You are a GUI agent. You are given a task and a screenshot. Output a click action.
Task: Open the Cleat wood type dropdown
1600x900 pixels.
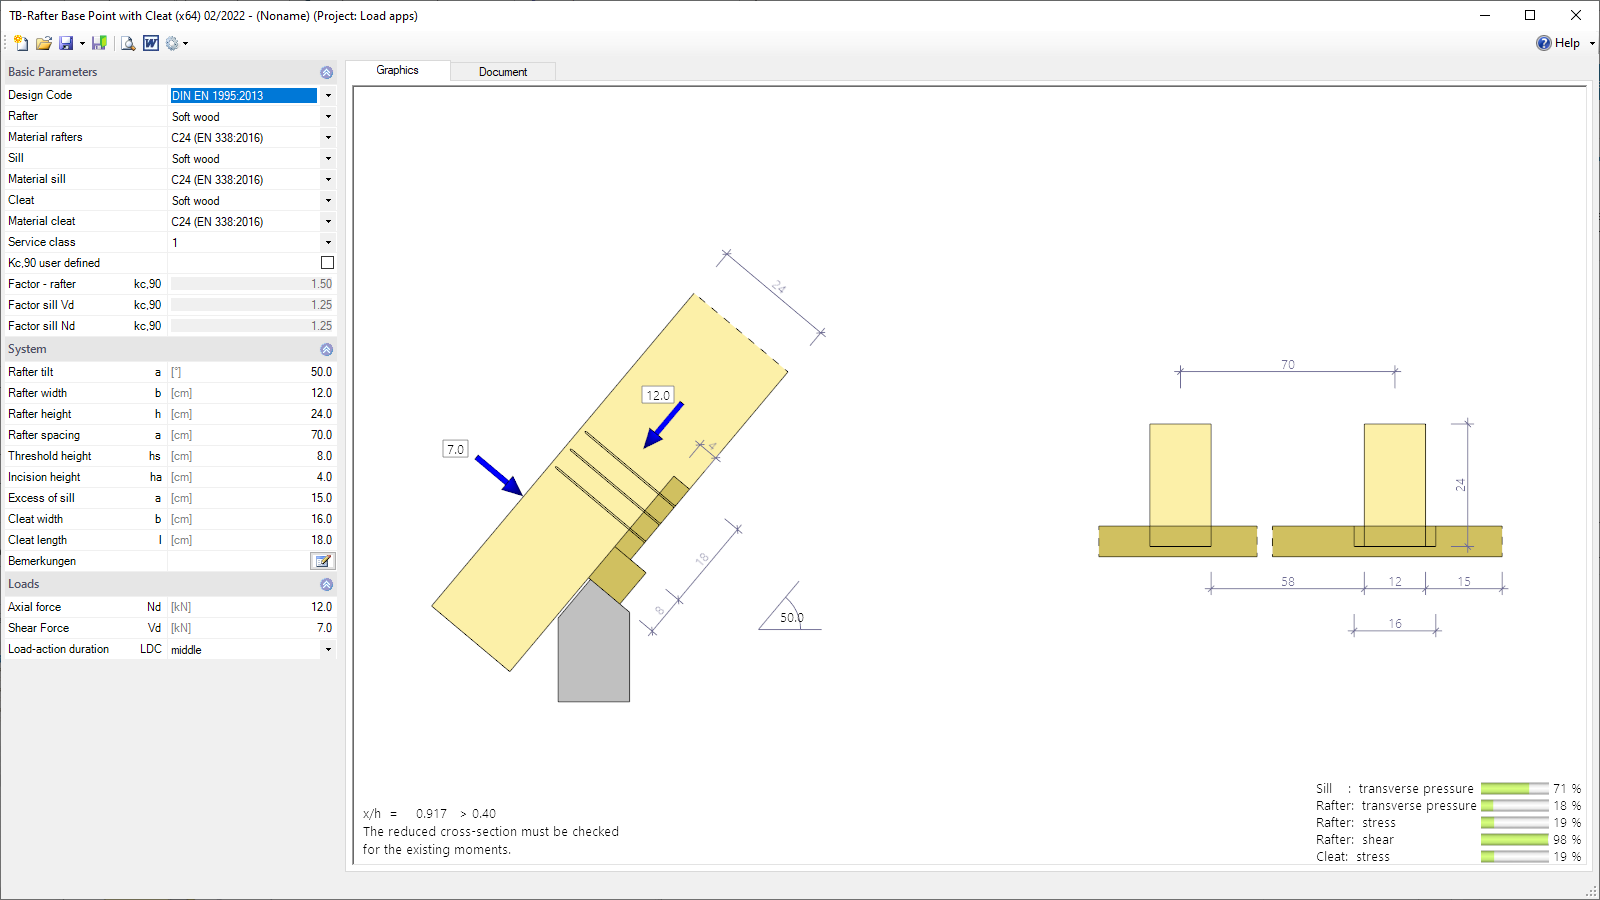coord(328,201)
